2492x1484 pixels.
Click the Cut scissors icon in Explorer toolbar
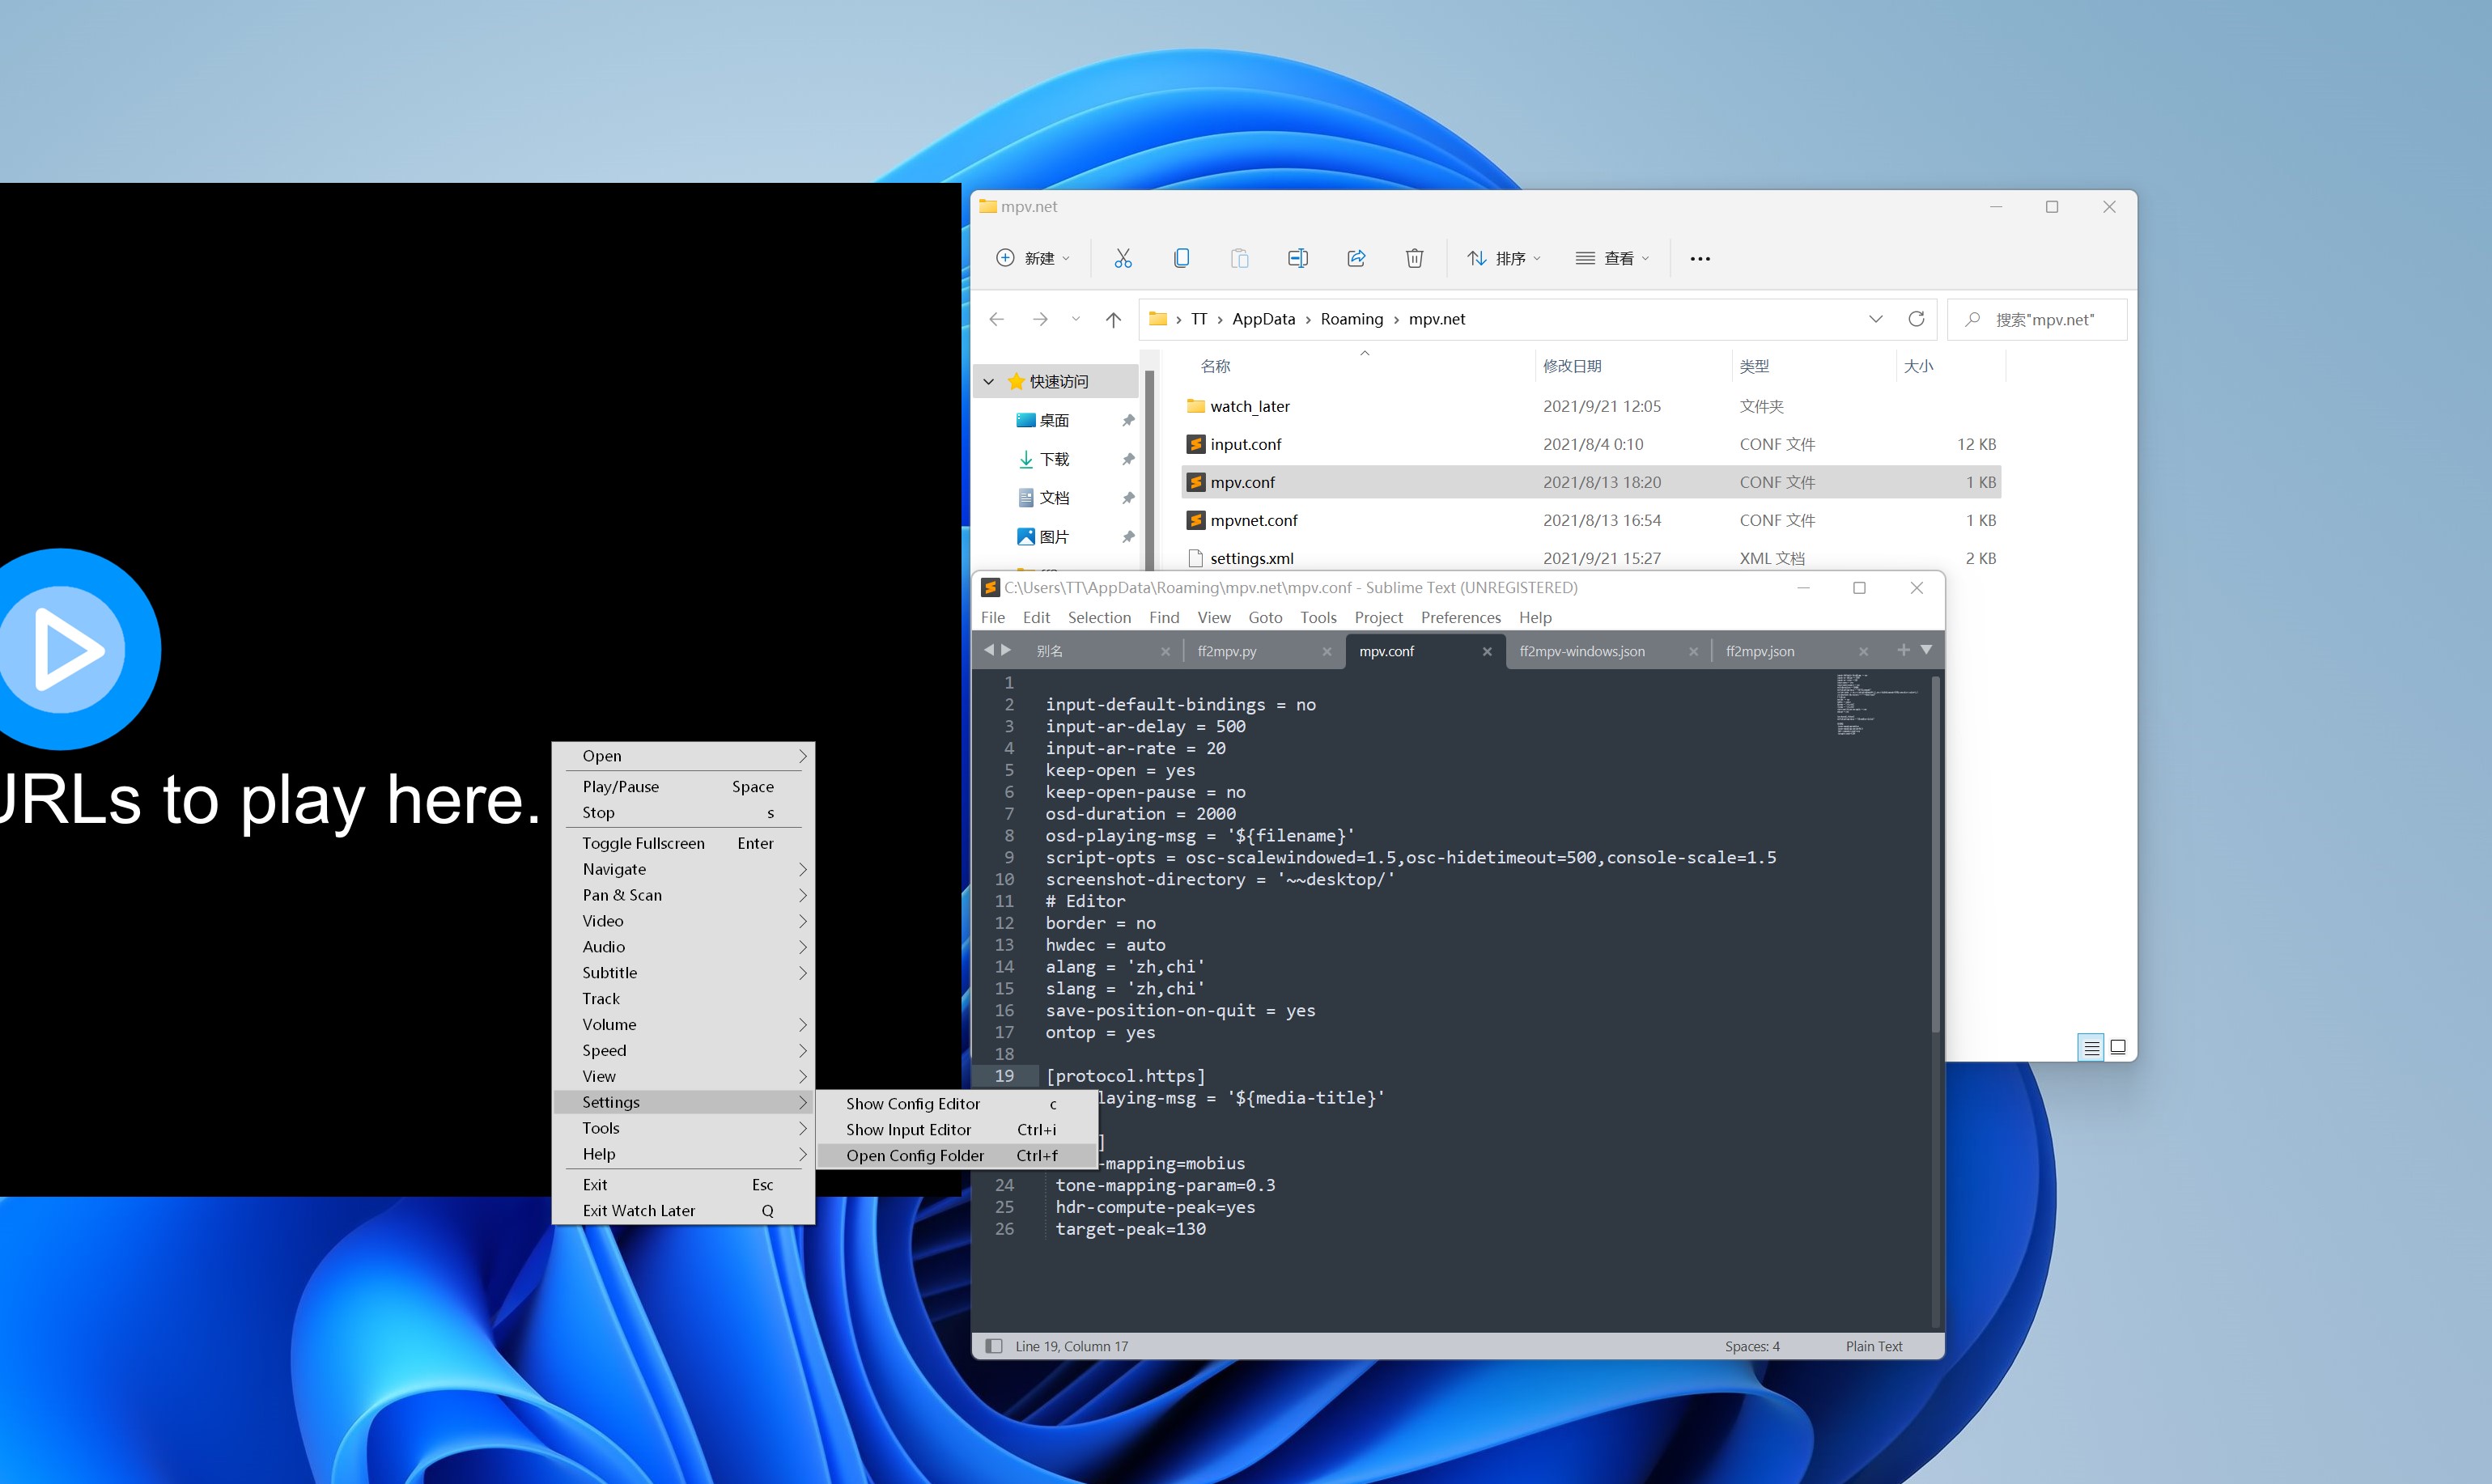[1123, 258]
